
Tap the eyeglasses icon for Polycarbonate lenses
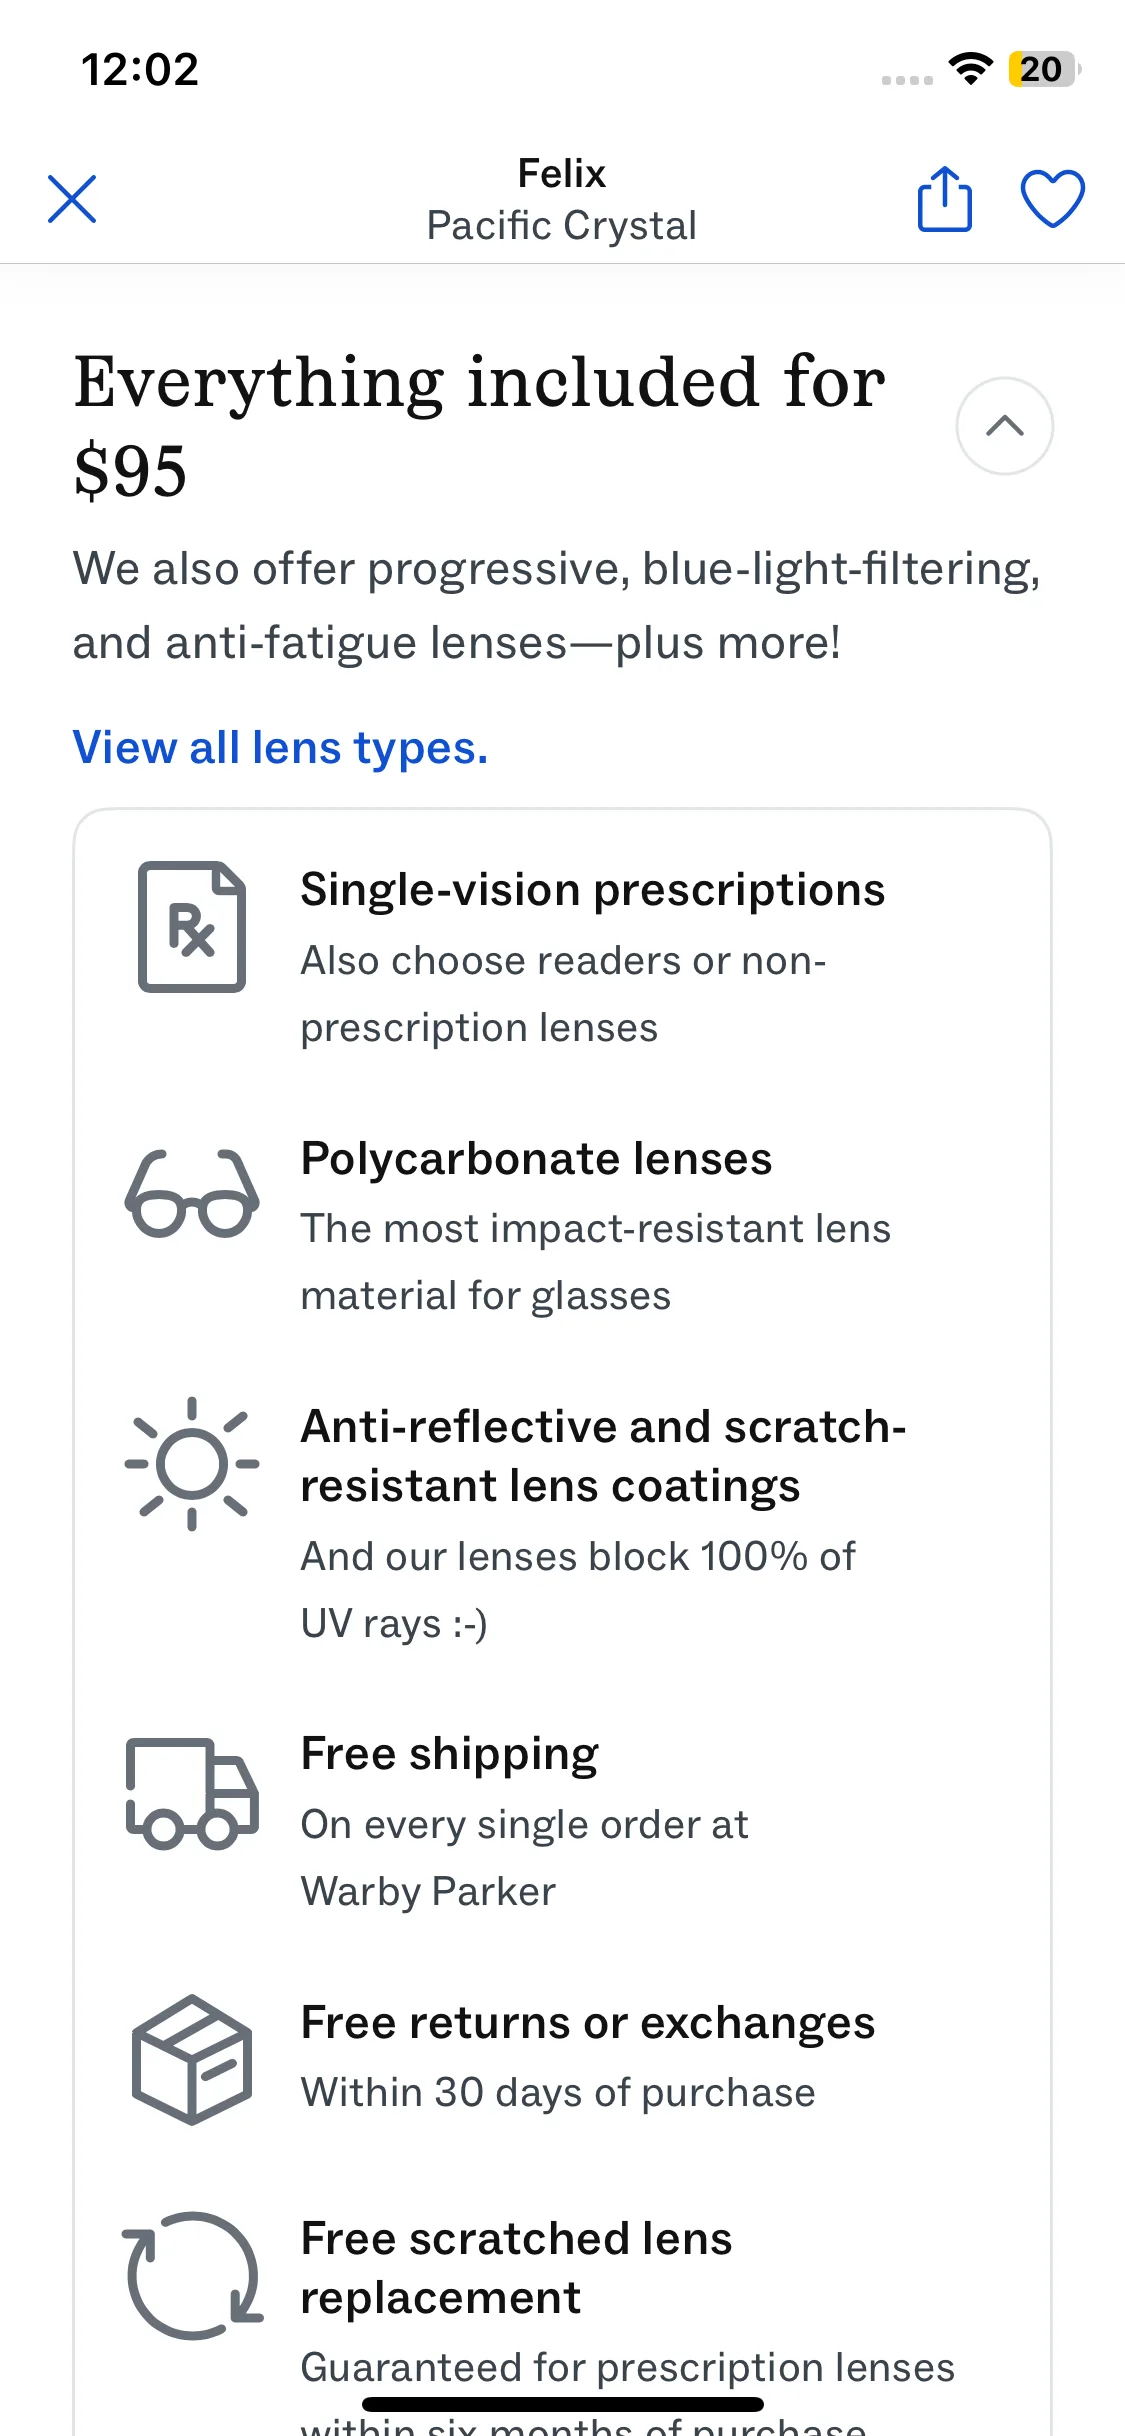192,1194
